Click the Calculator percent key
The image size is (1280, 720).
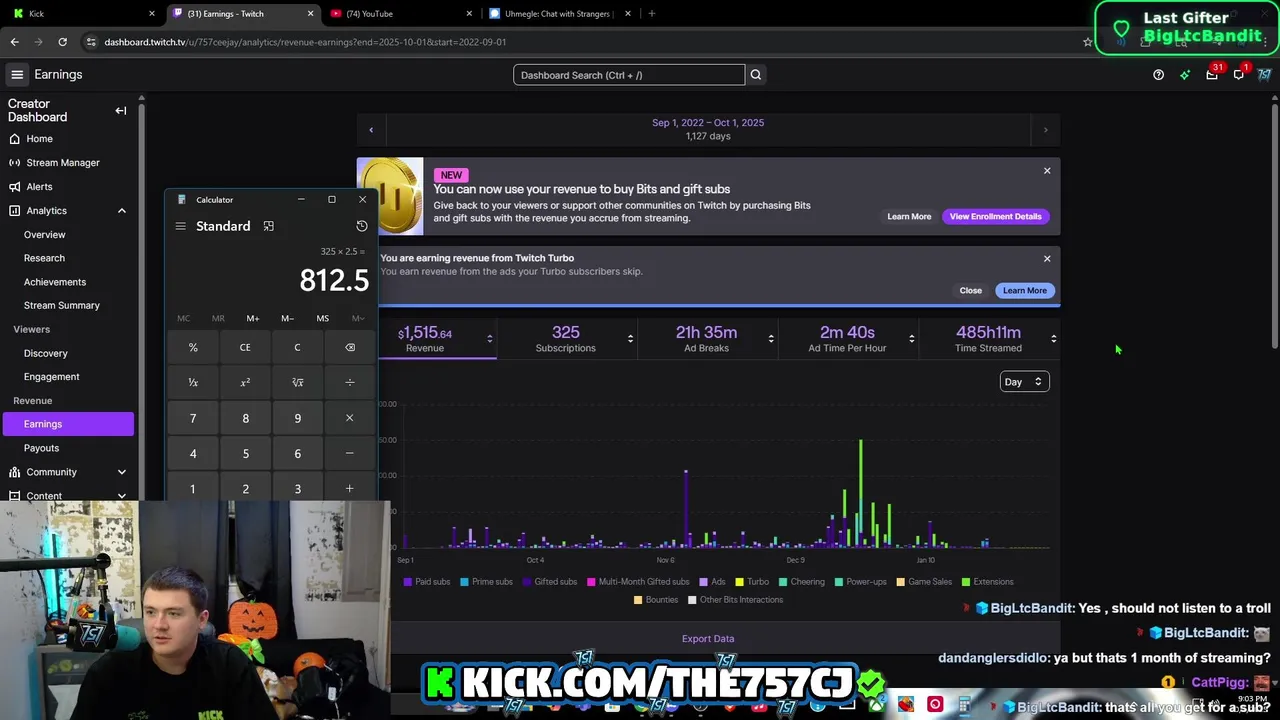(x=193, y=348)
